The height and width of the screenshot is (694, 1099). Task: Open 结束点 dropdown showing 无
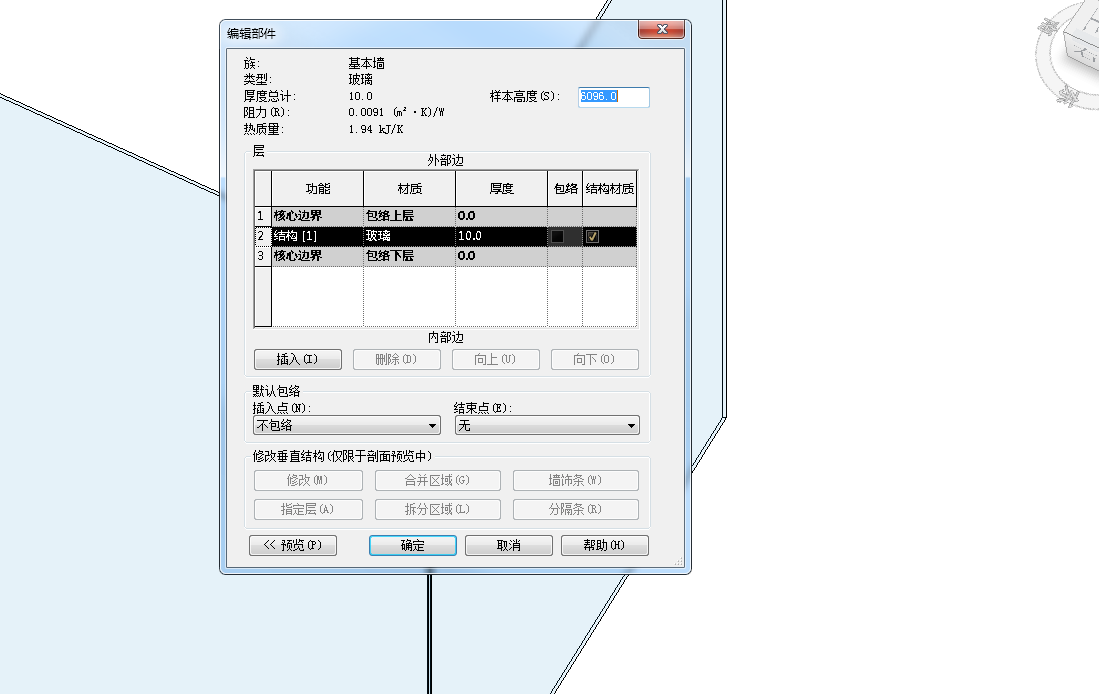click(547, 426)
